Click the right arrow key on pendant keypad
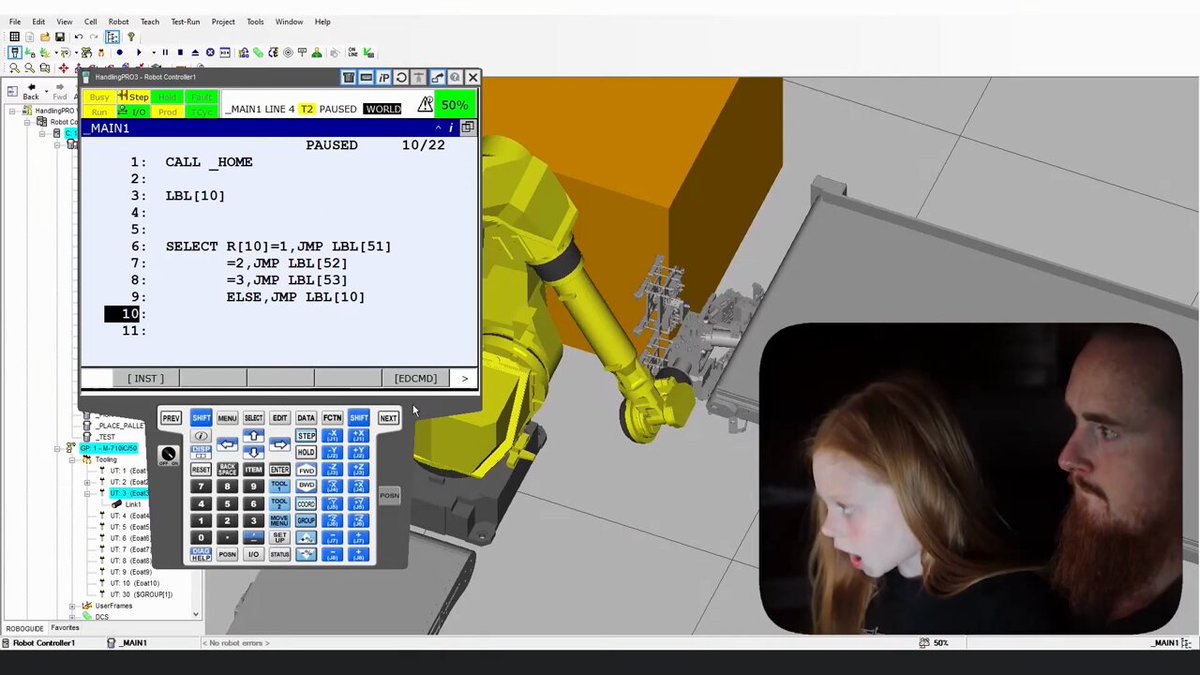This screenshot has width=1200, height=675. pyautogui.click(x=280, y=445)
